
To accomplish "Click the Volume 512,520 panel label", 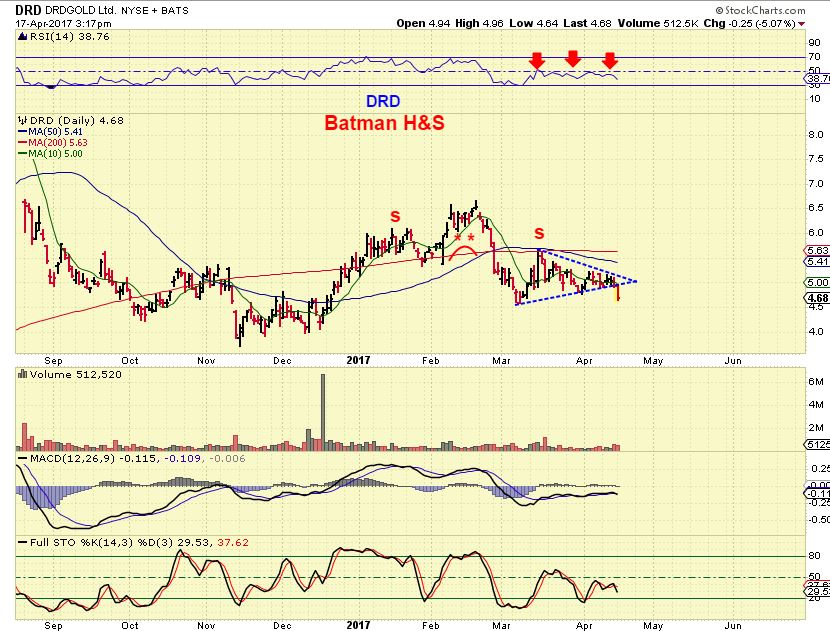I will click(76, 374).
